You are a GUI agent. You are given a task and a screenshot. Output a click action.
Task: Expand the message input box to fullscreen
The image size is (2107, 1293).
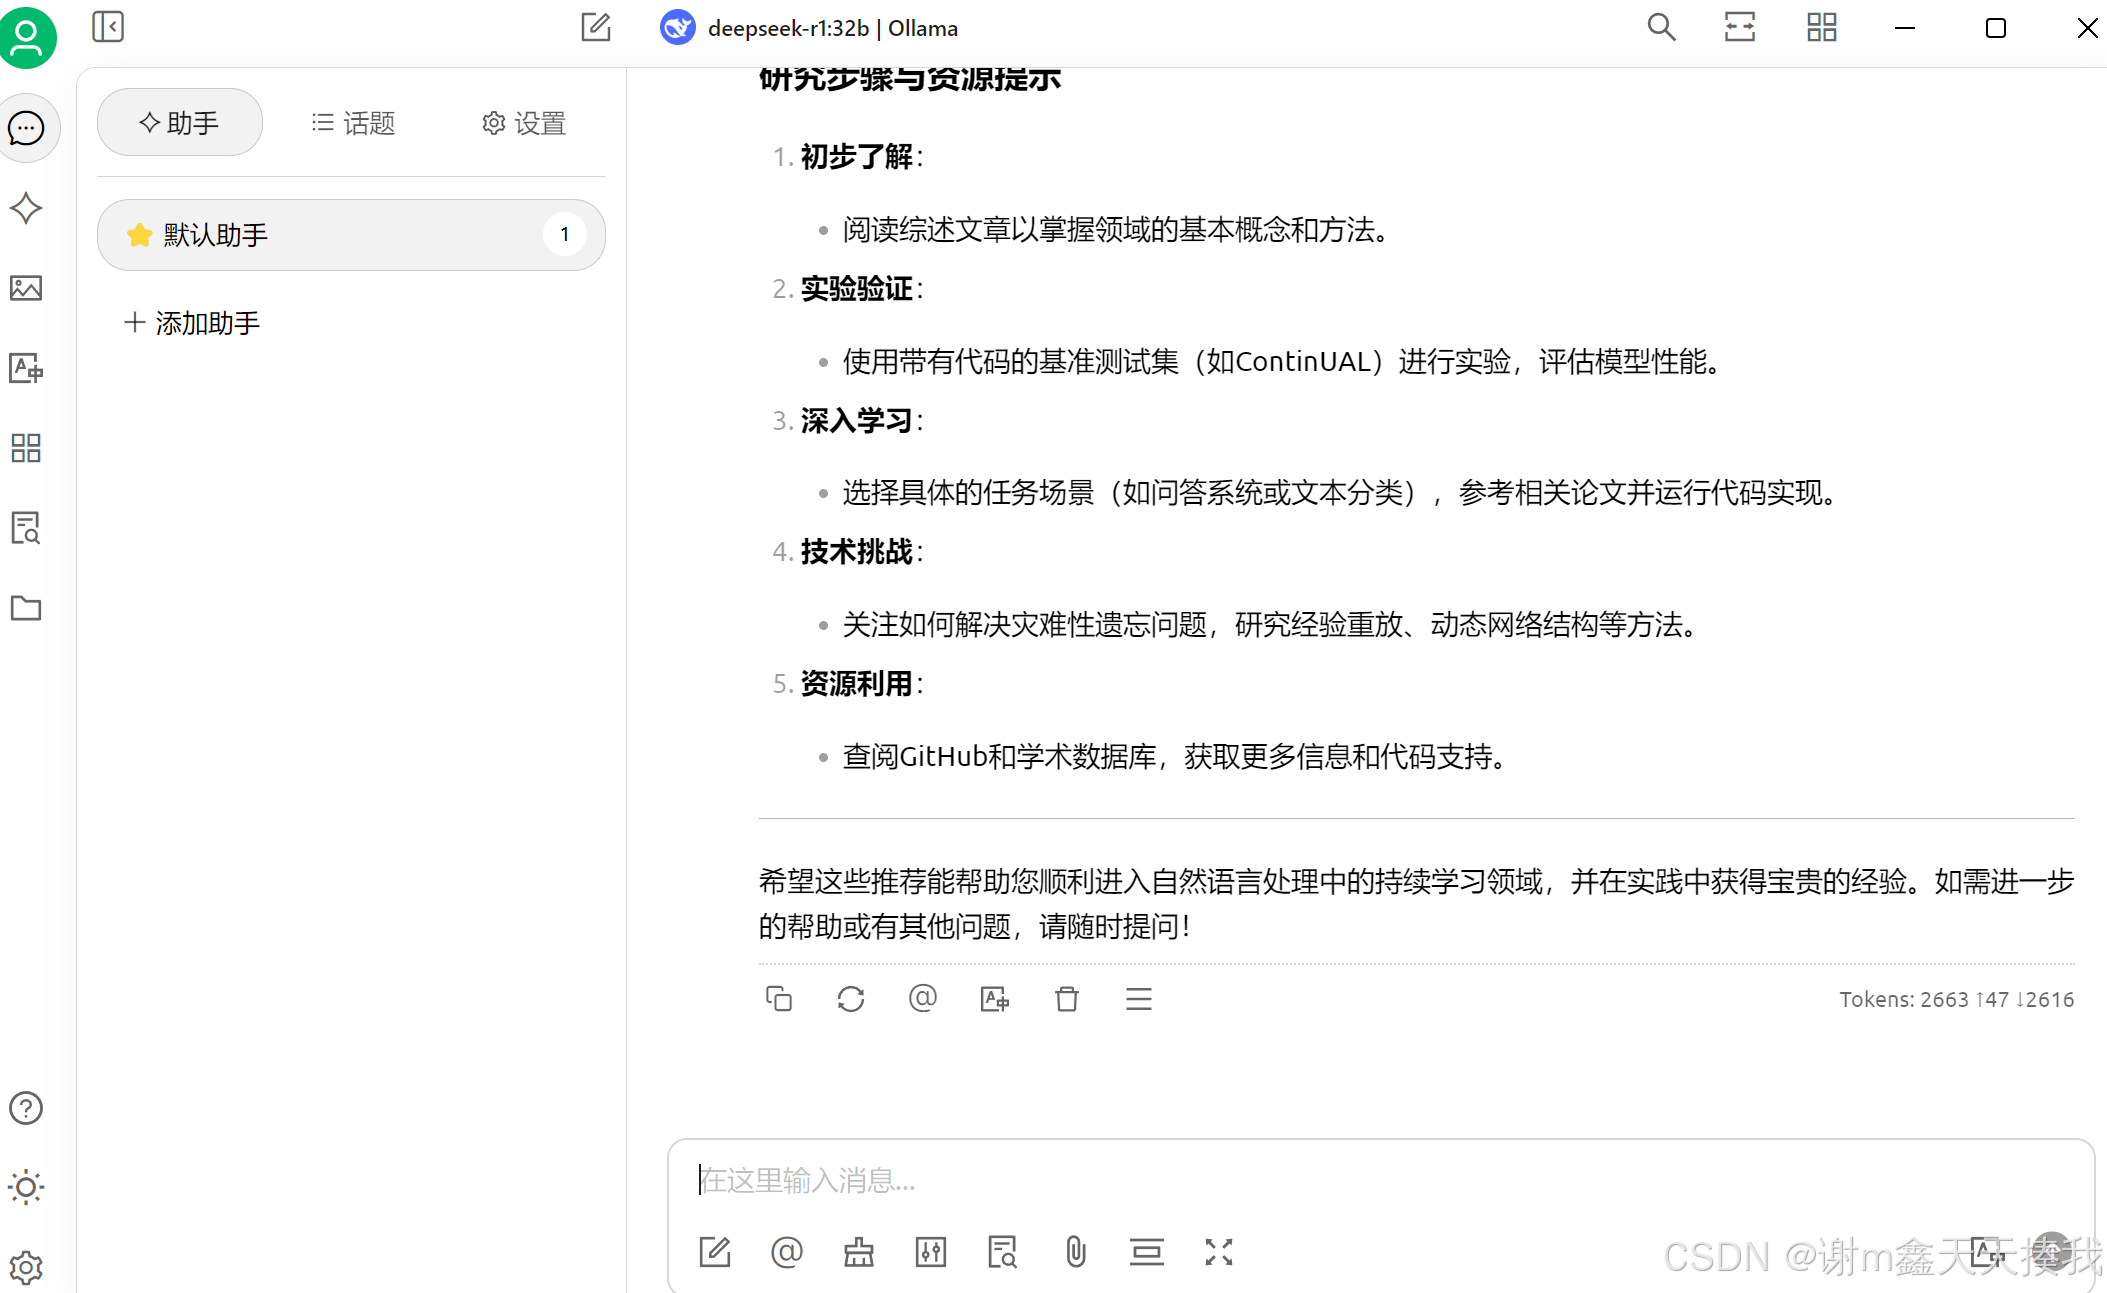point(1218,1252)
